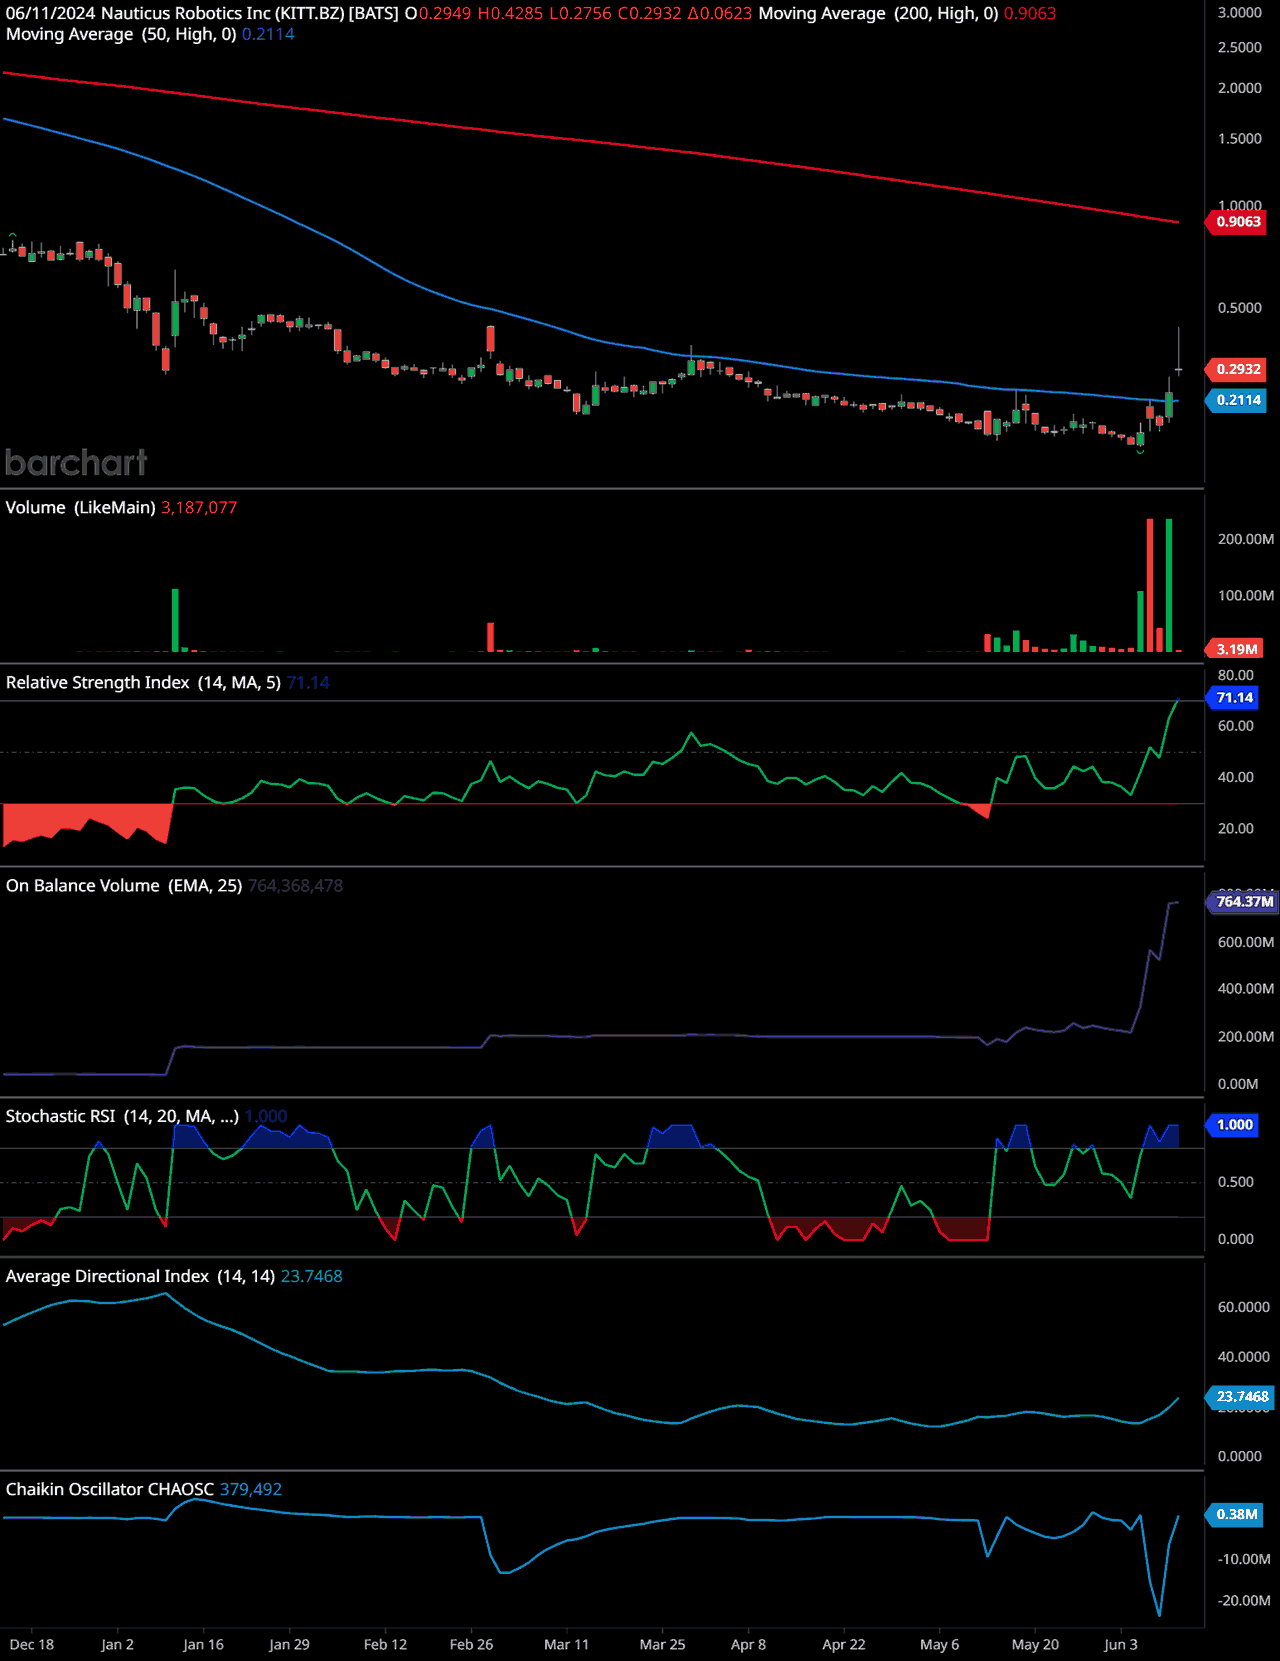Open the Relative Strength Index indicator label

click(x=143, y=683)
